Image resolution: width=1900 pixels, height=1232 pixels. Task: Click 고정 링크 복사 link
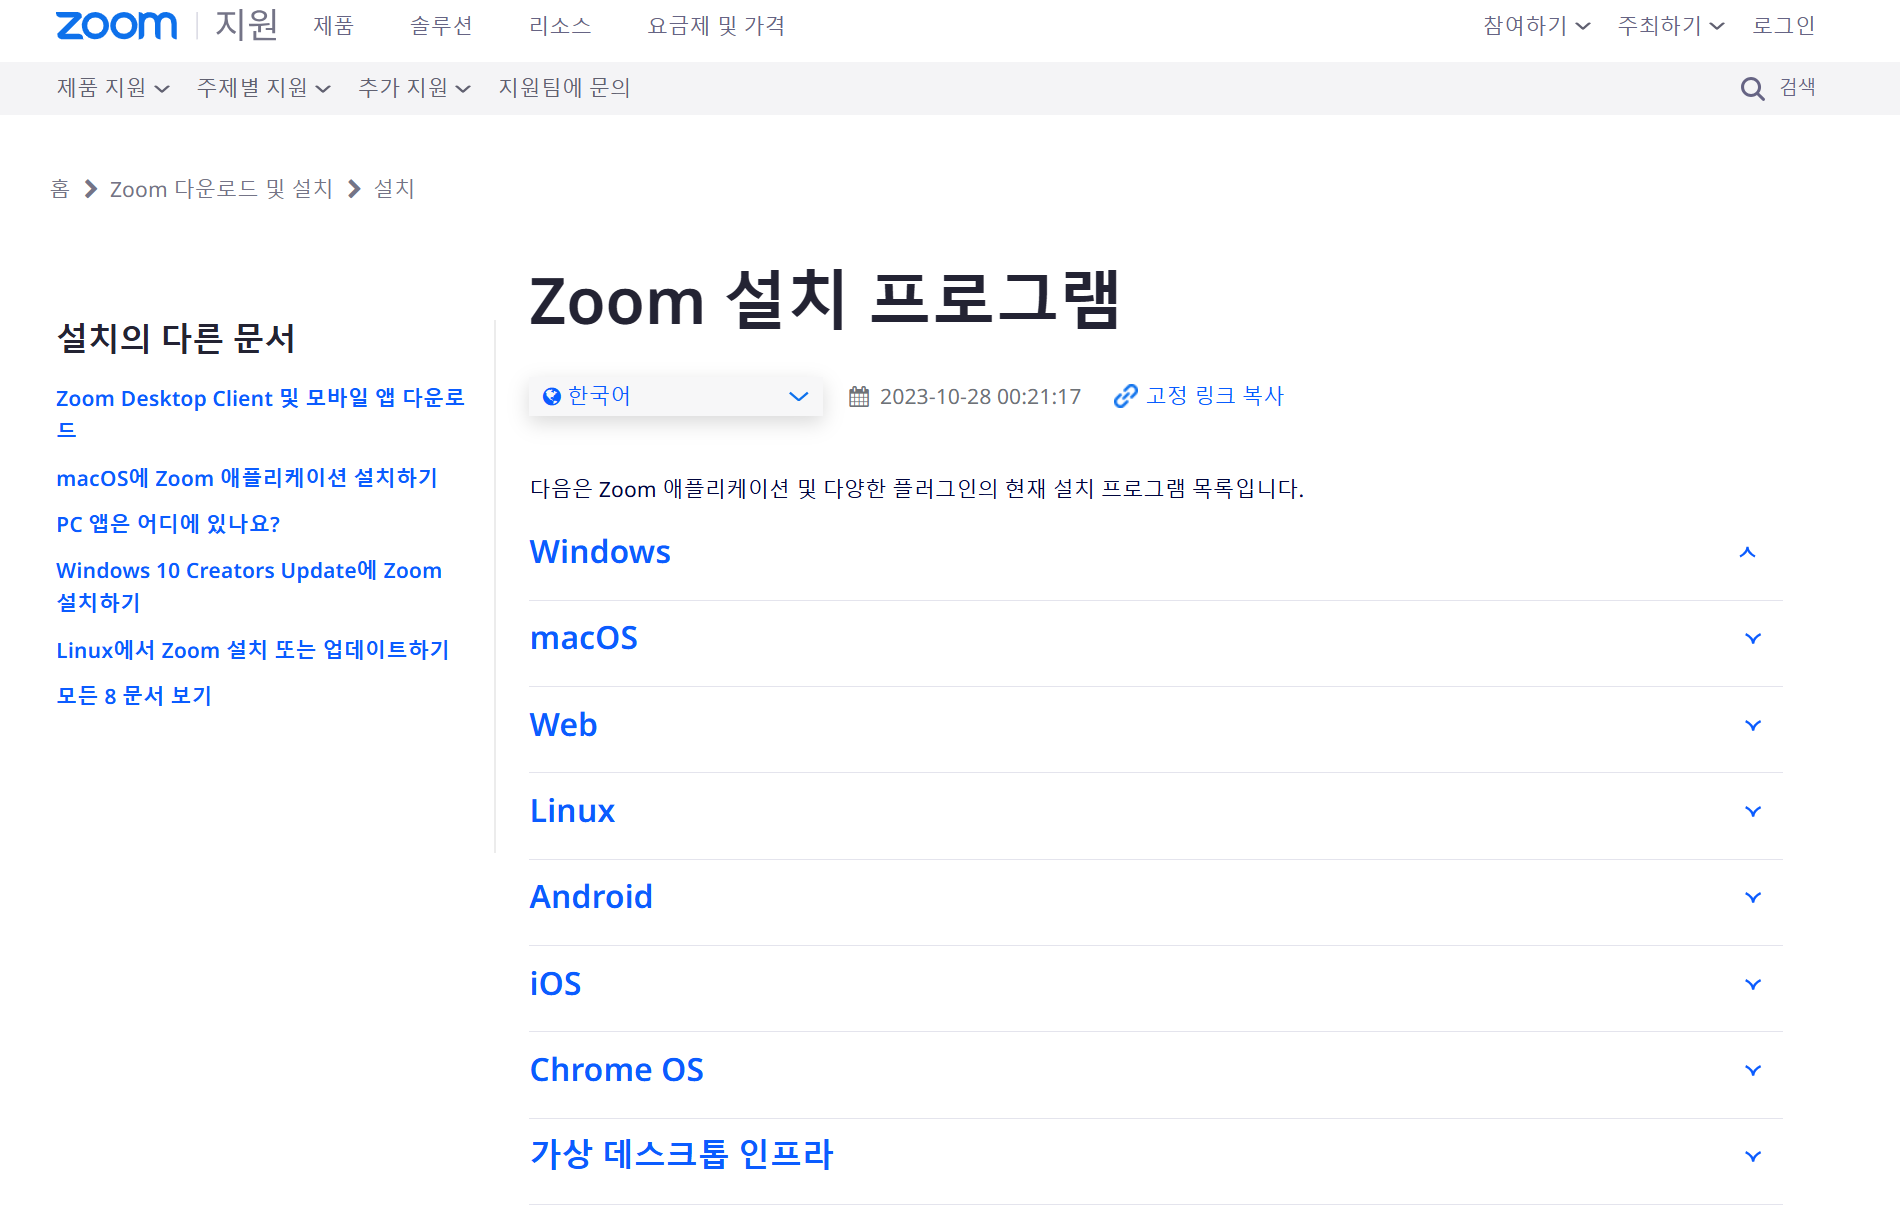pyautogui.click(x=1214, y=396)
